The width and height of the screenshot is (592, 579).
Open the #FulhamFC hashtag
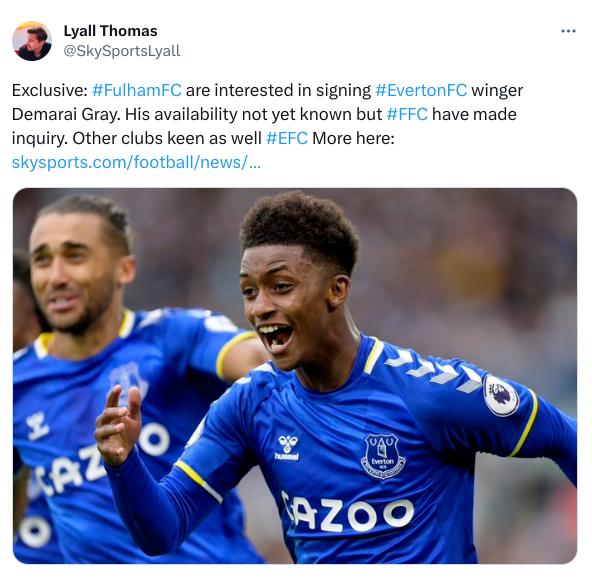(137, 91)
